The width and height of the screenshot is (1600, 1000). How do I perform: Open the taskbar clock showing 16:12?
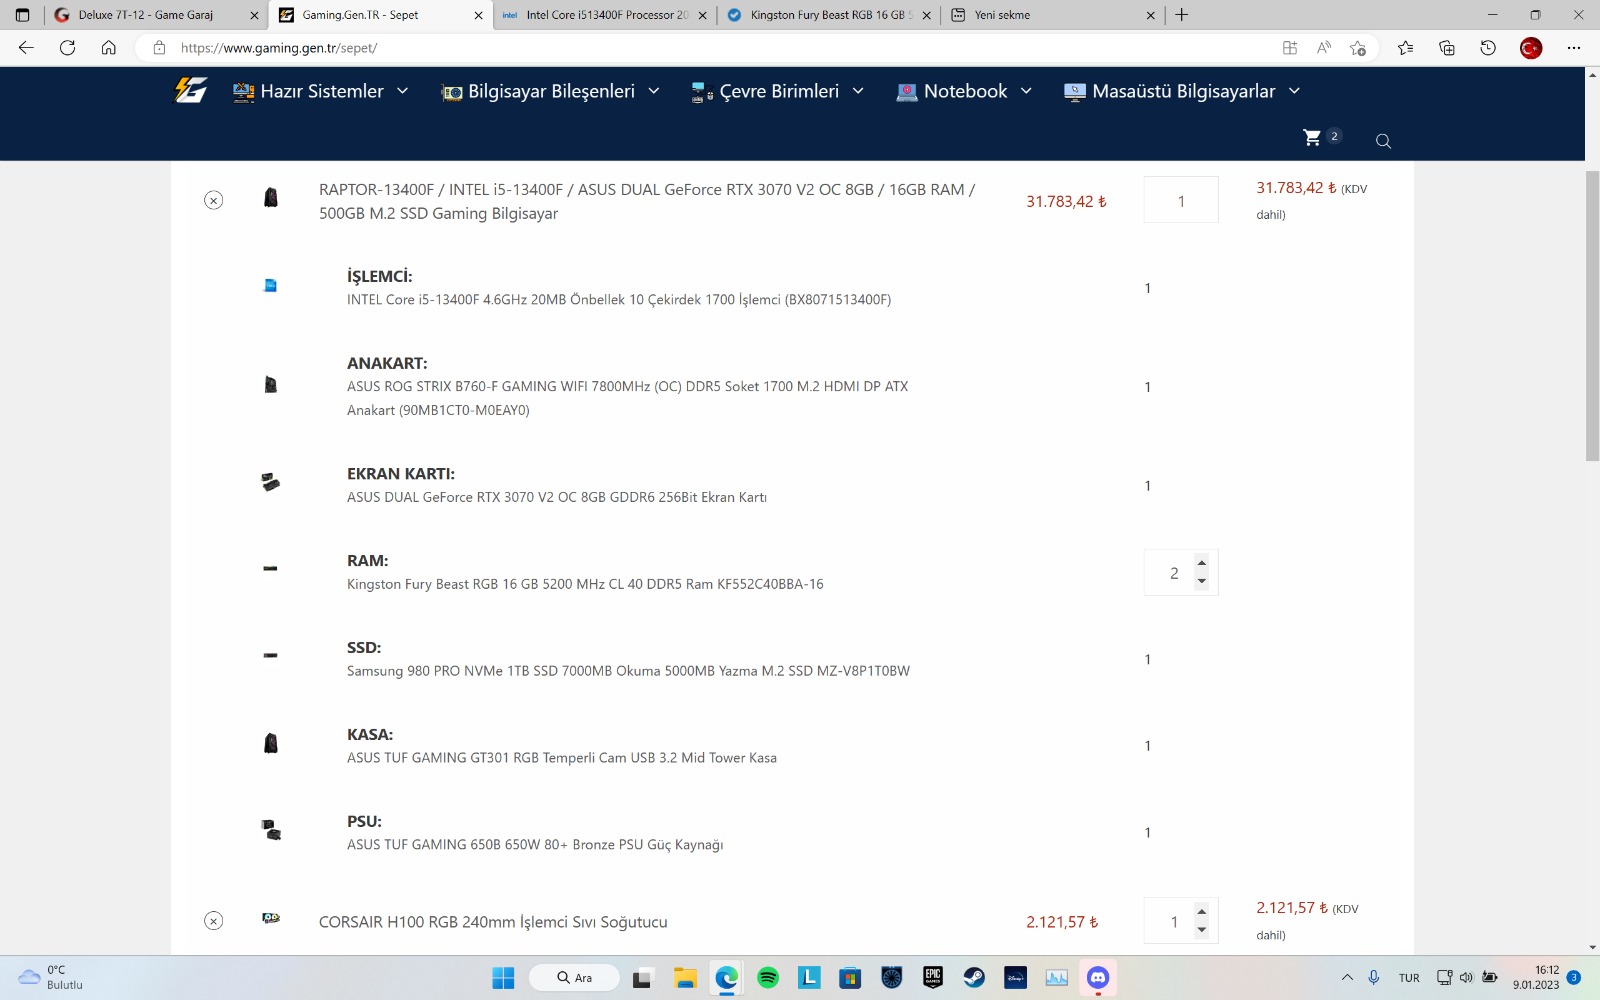tap(1535, 977)
